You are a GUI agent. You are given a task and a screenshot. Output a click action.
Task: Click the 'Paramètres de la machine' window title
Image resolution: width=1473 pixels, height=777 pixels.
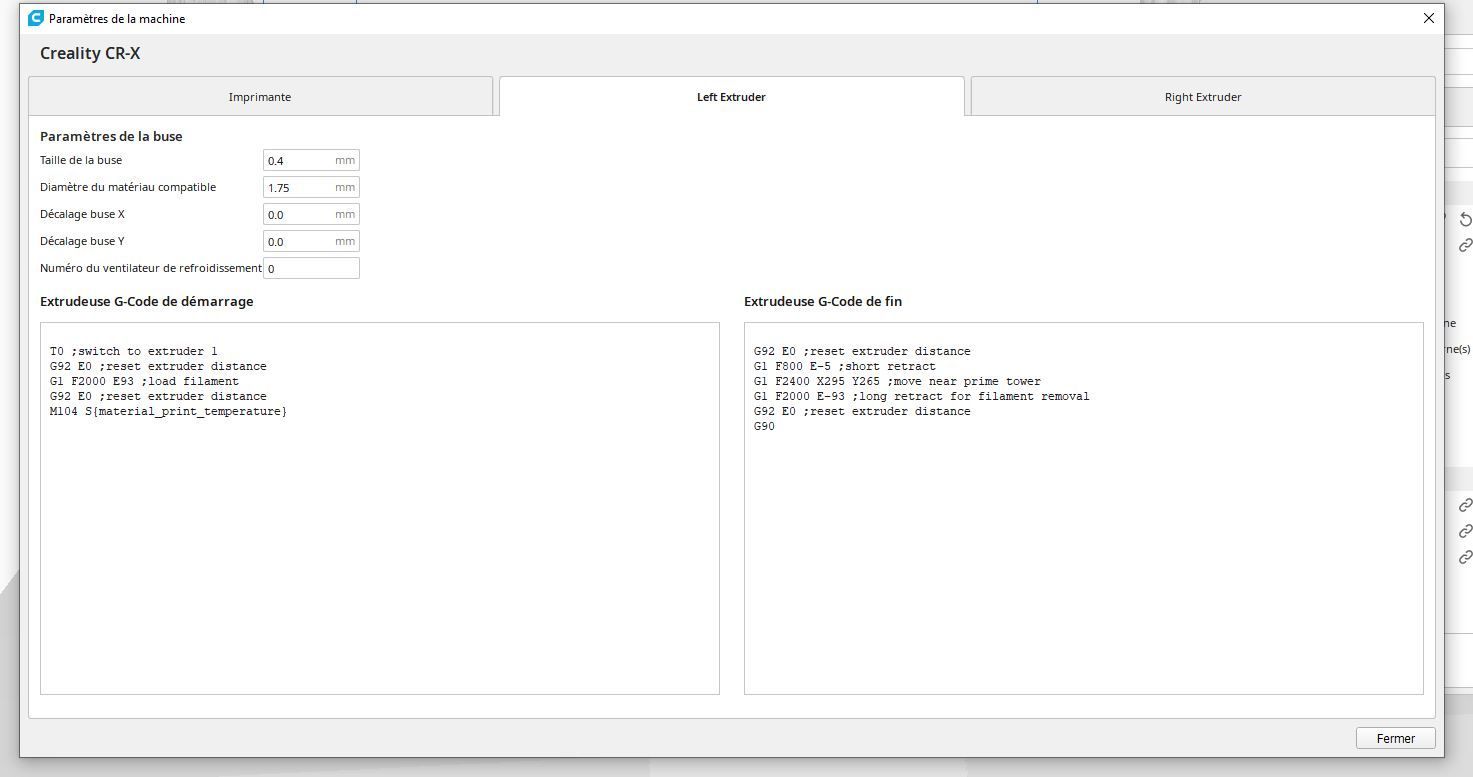[117, 18]
